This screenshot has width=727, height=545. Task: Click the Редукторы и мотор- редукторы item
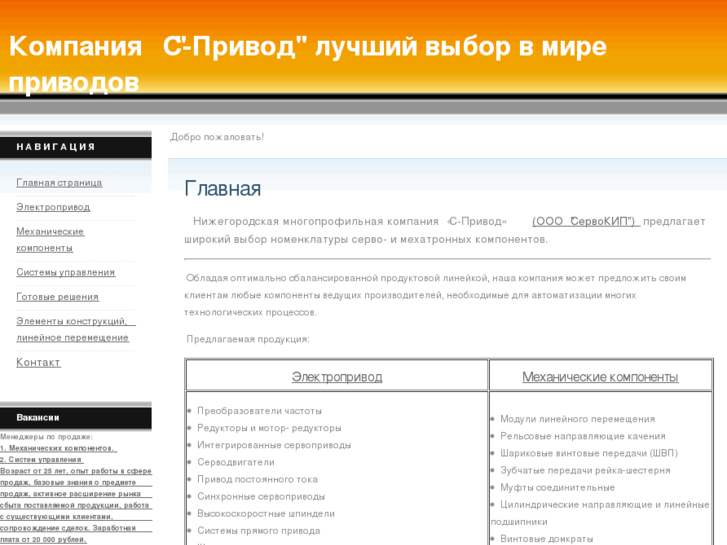coord(269,428)
